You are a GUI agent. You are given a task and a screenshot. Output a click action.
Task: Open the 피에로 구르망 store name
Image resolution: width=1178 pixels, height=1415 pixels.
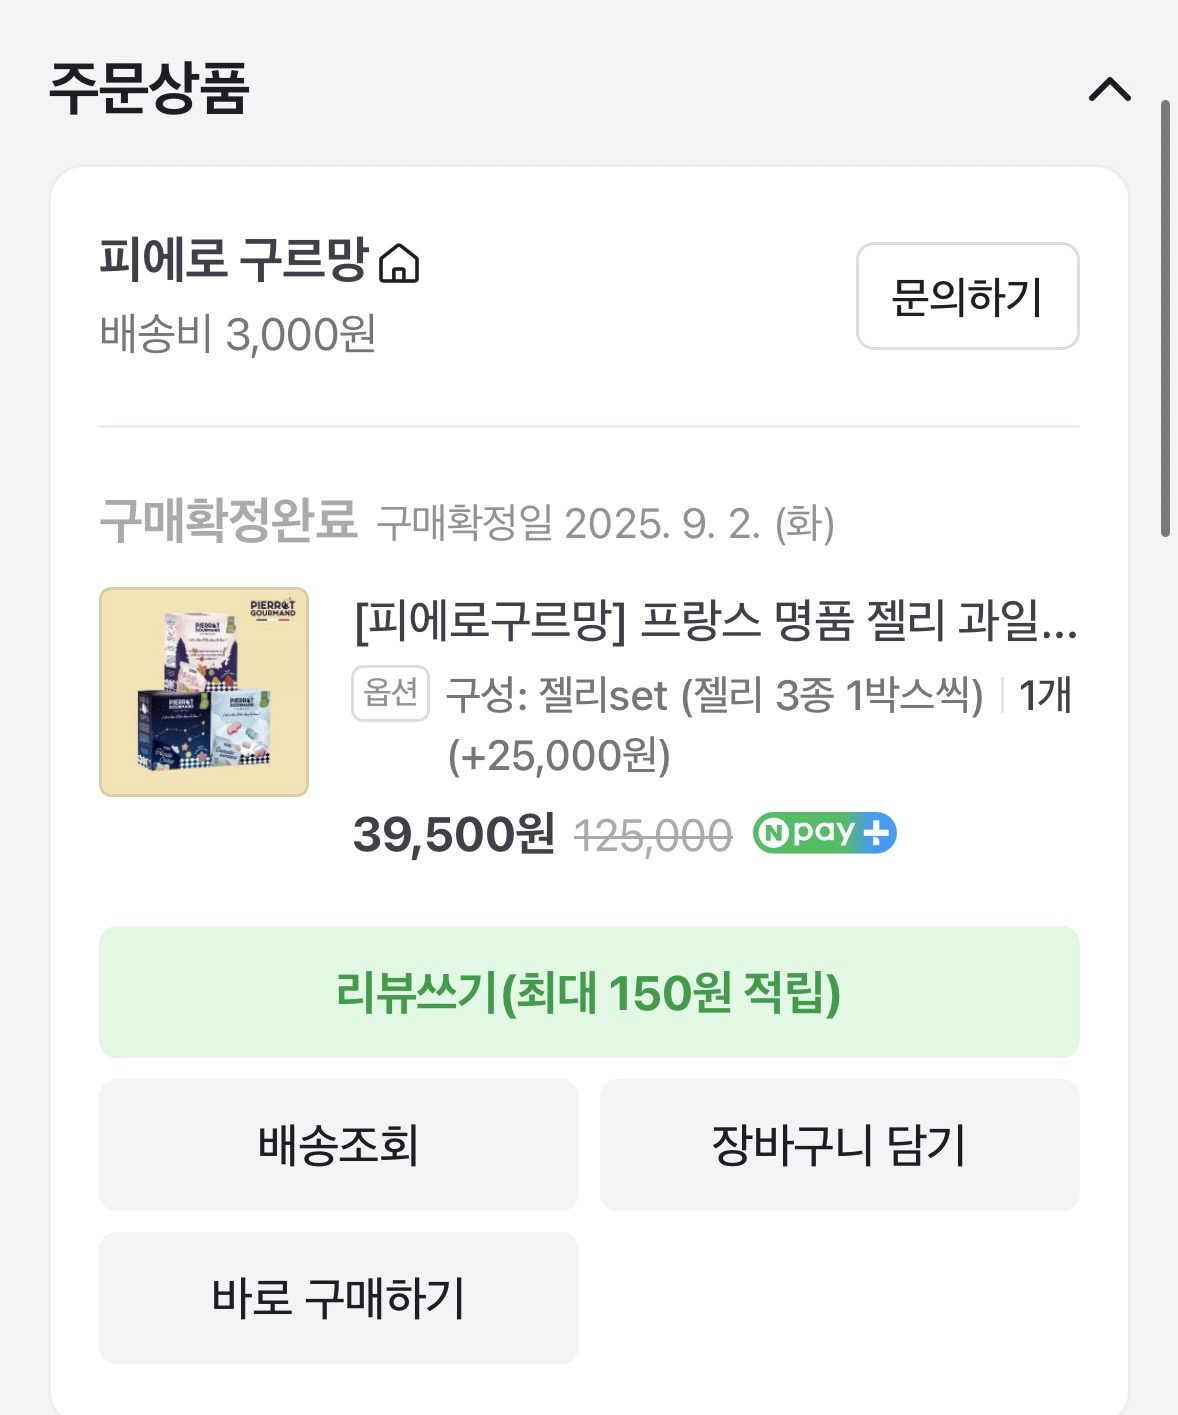pos(234,259)
